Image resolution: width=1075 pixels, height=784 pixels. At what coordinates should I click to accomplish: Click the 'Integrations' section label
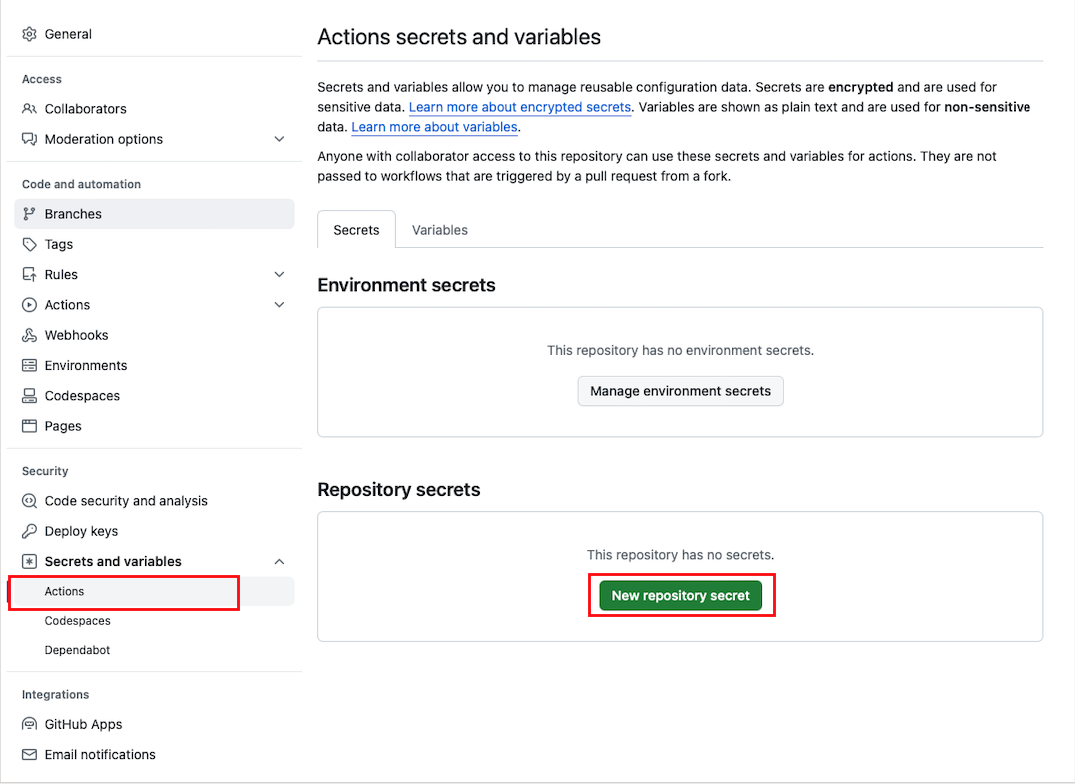56,695
